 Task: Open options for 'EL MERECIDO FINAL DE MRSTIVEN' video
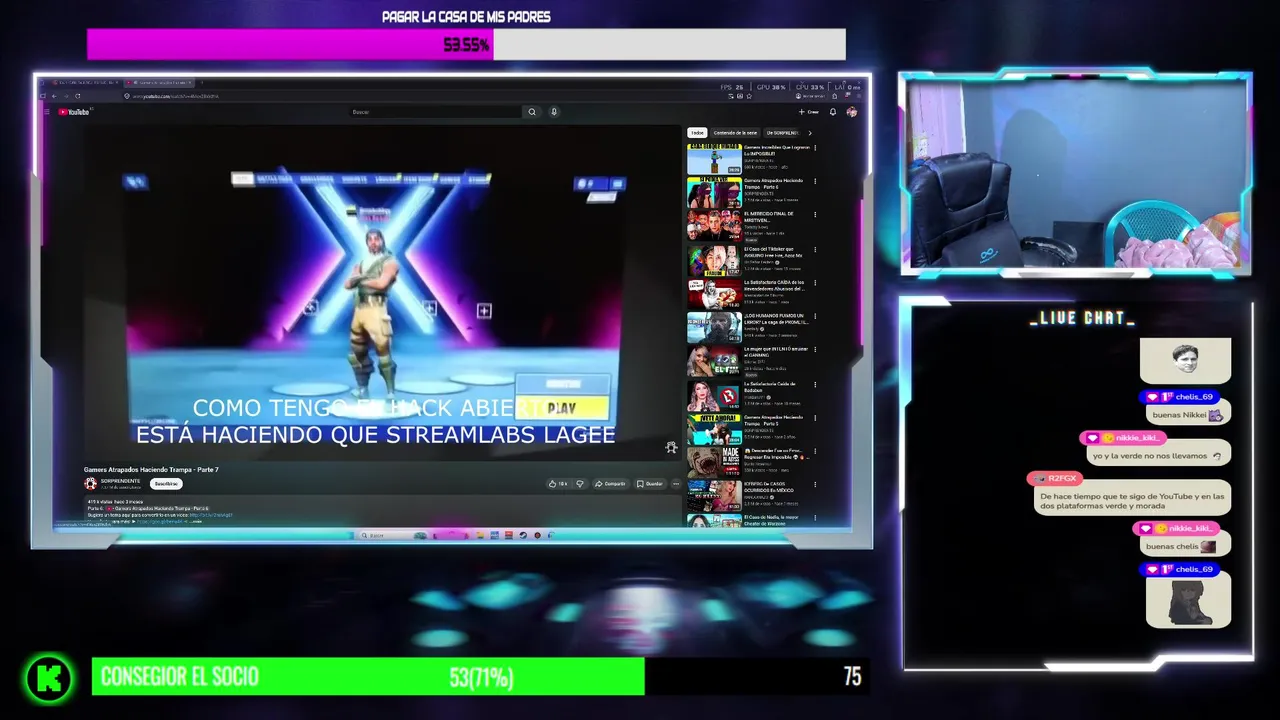(815, 214)
